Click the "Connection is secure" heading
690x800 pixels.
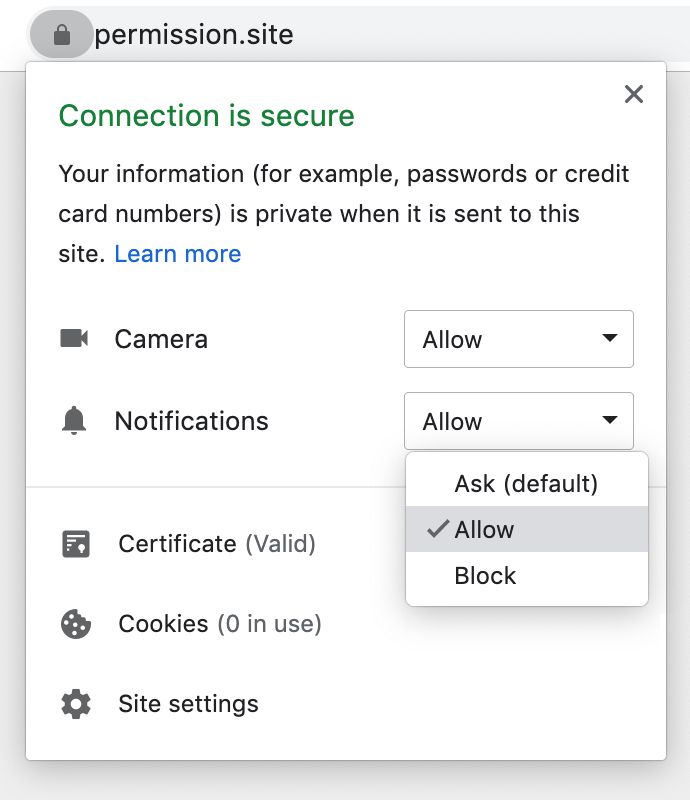207,116
